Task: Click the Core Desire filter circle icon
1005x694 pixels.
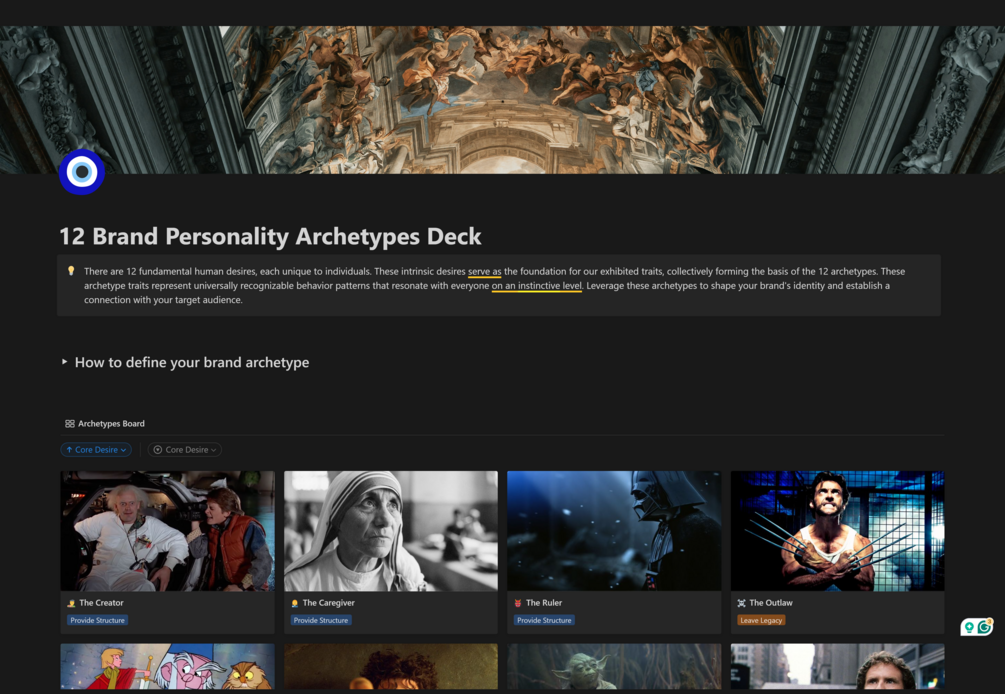Action: tap(158, 450)
